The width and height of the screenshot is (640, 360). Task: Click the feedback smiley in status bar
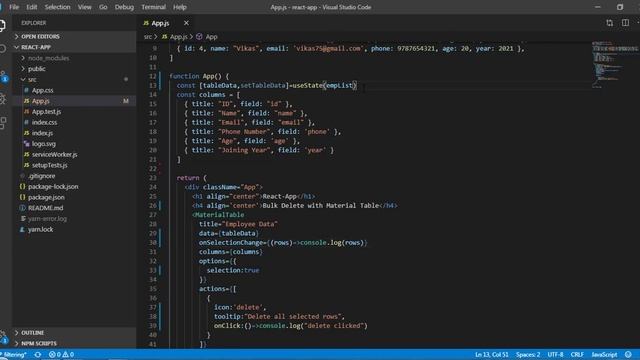(x=628, y=354)
